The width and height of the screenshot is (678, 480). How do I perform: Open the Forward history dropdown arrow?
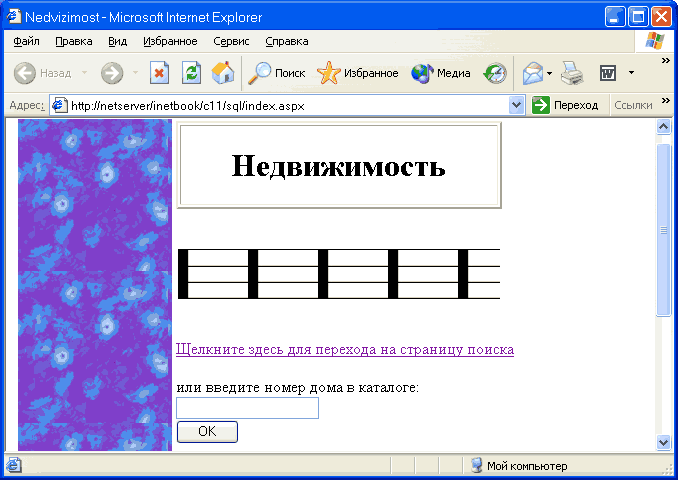coord(135,73)
